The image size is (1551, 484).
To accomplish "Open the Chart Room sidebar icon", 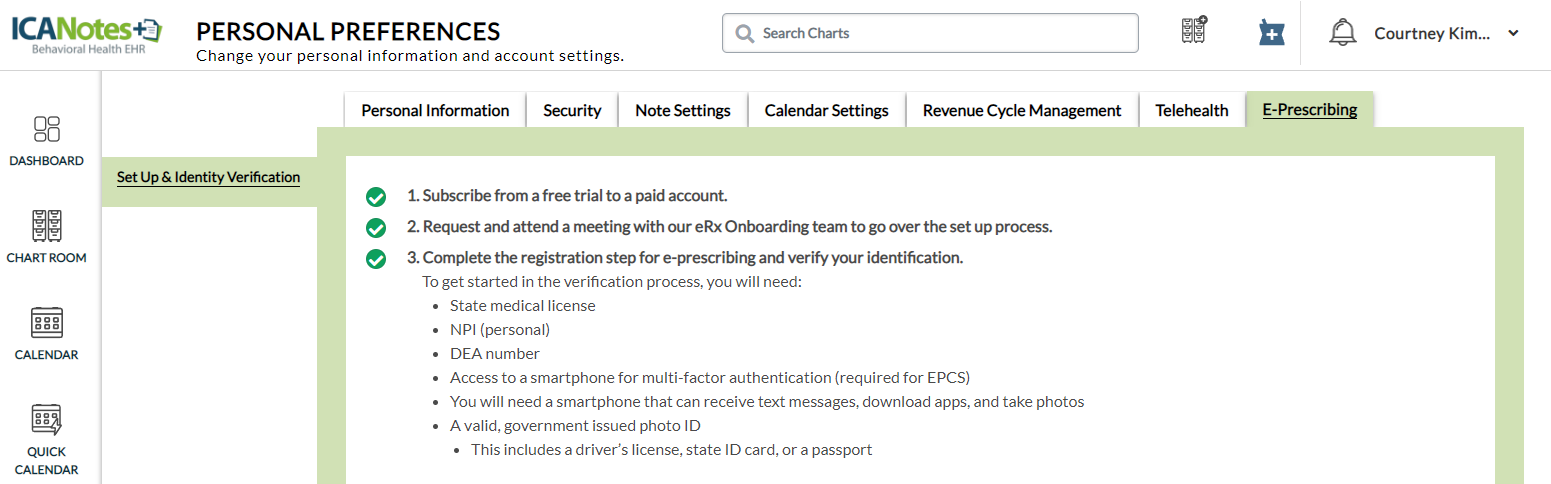I will [47, 227].
